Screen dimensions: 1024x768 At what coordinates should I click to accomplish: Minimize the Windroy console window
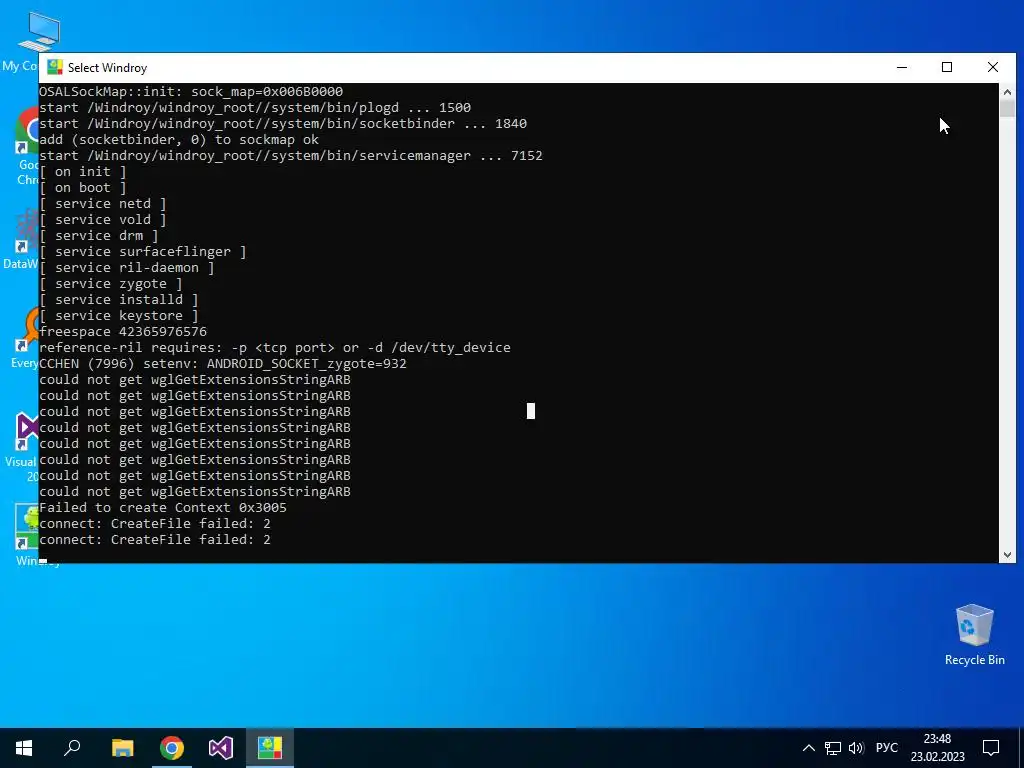(x=902, y=67)
